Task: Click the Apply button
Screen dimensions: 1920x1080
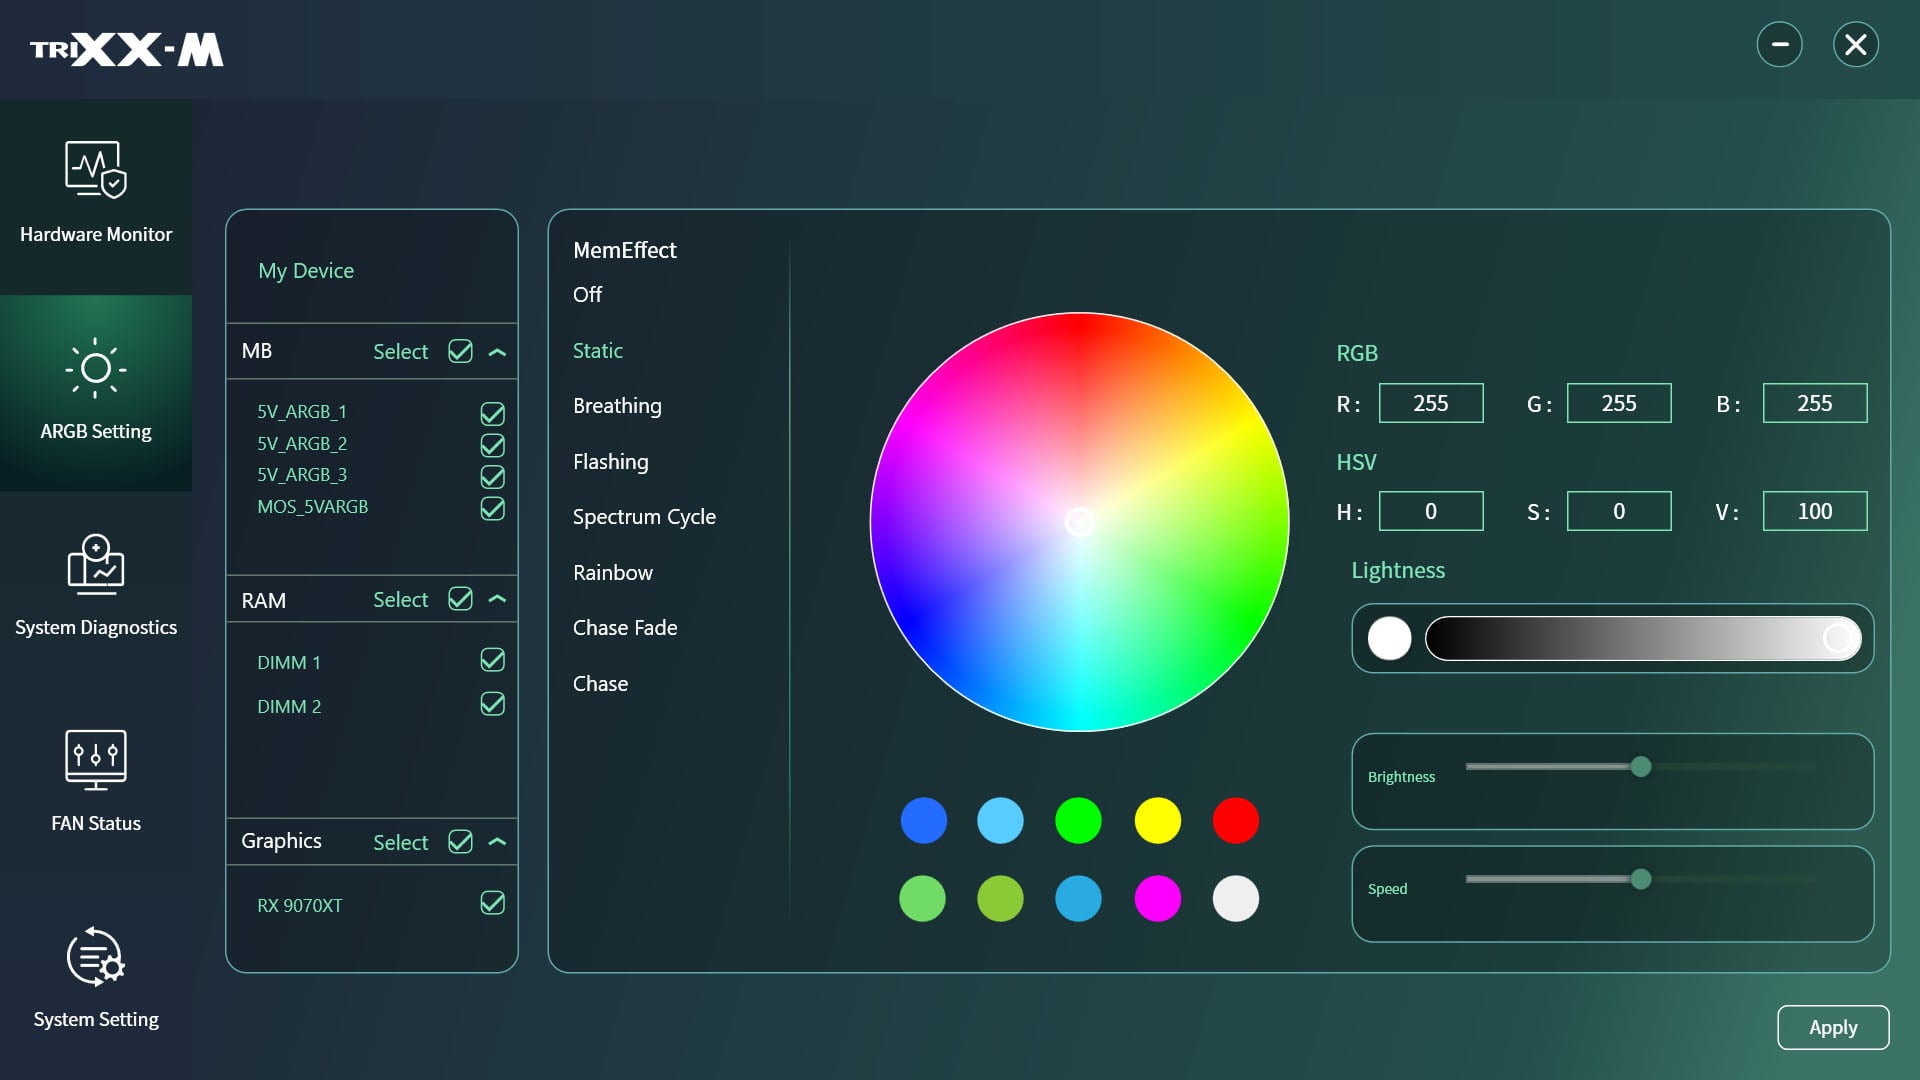Action: (x=1833, y=1027)
